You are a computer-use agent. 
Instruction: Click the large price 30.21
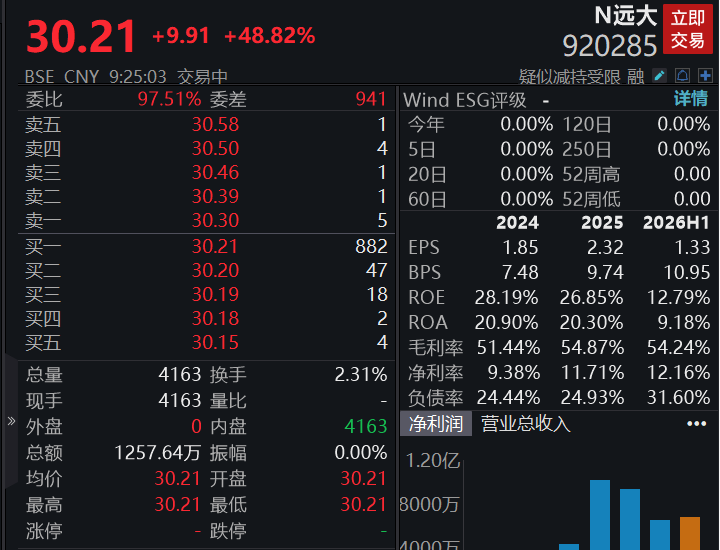coord(81,37)
